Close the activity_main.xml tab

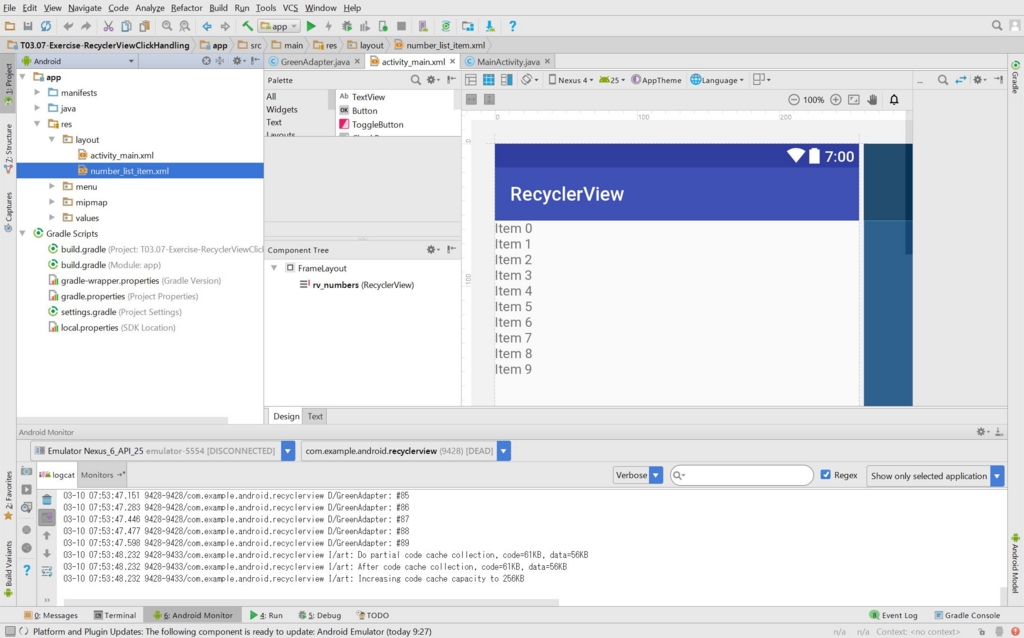[x=453, y=61]
